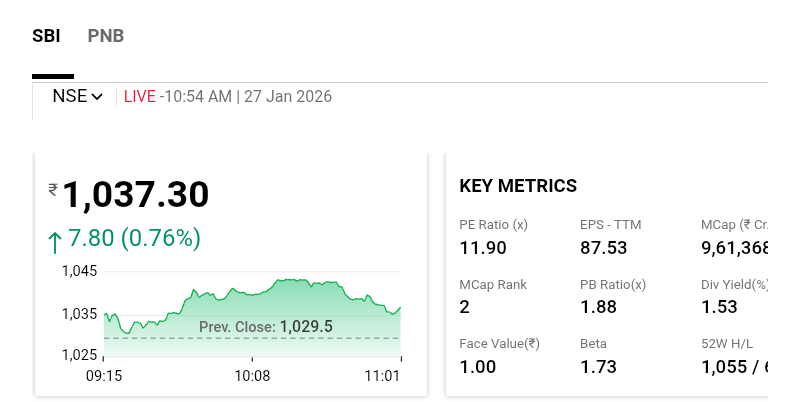Click the 7.80 (0.76%) price change
The height and width of the screenshot is (402, 800).
[x=134, y=239]
